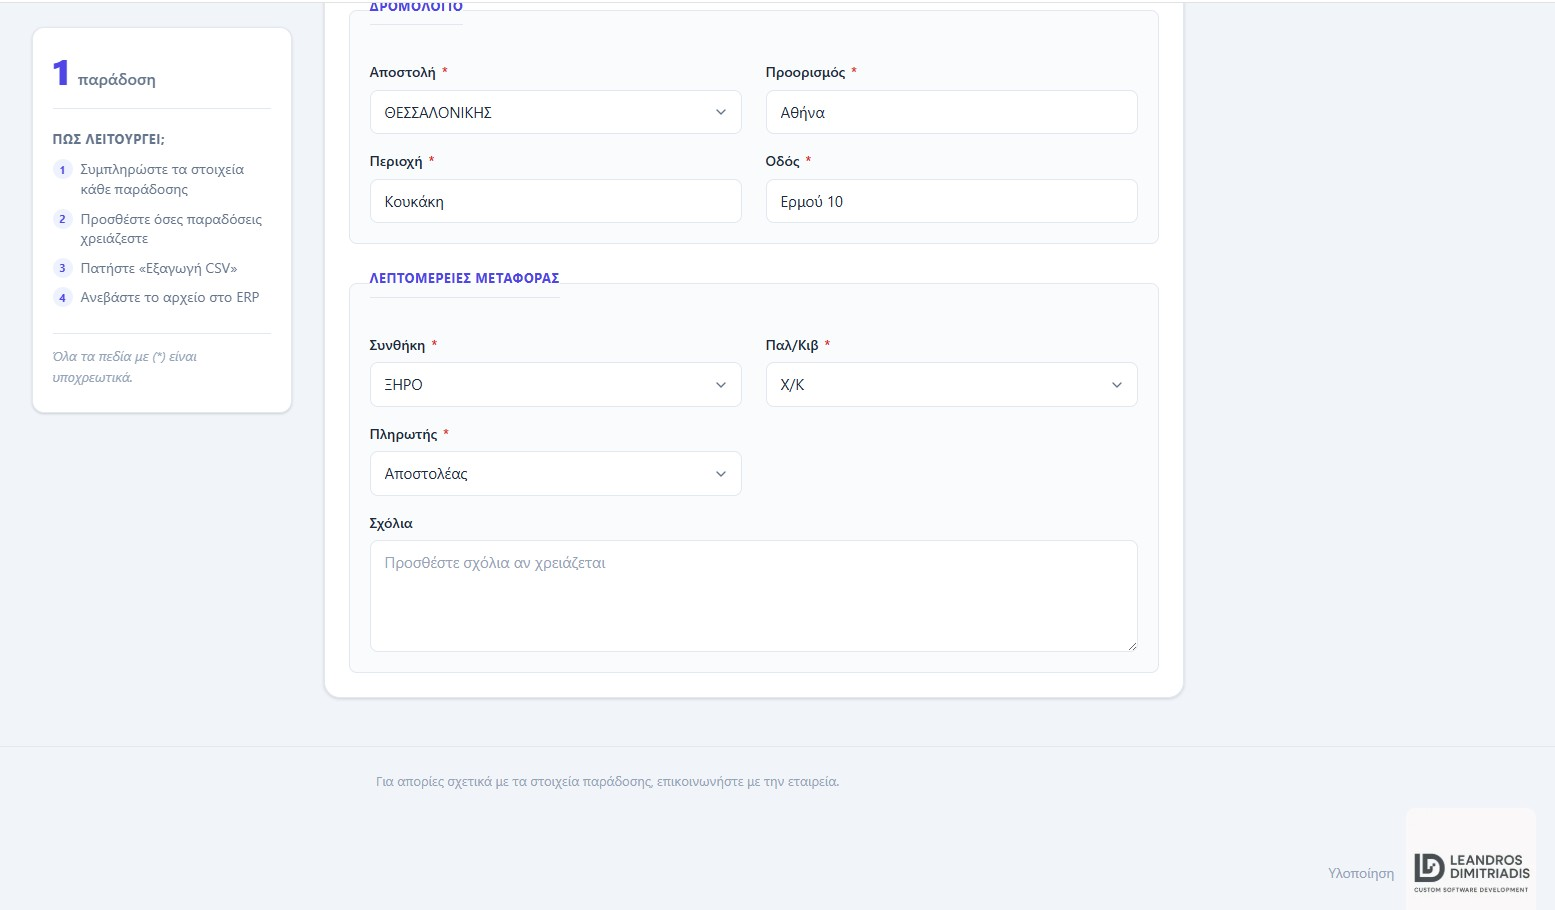Click inside the Σχόλια comments textarea

(x=753, y=596)
